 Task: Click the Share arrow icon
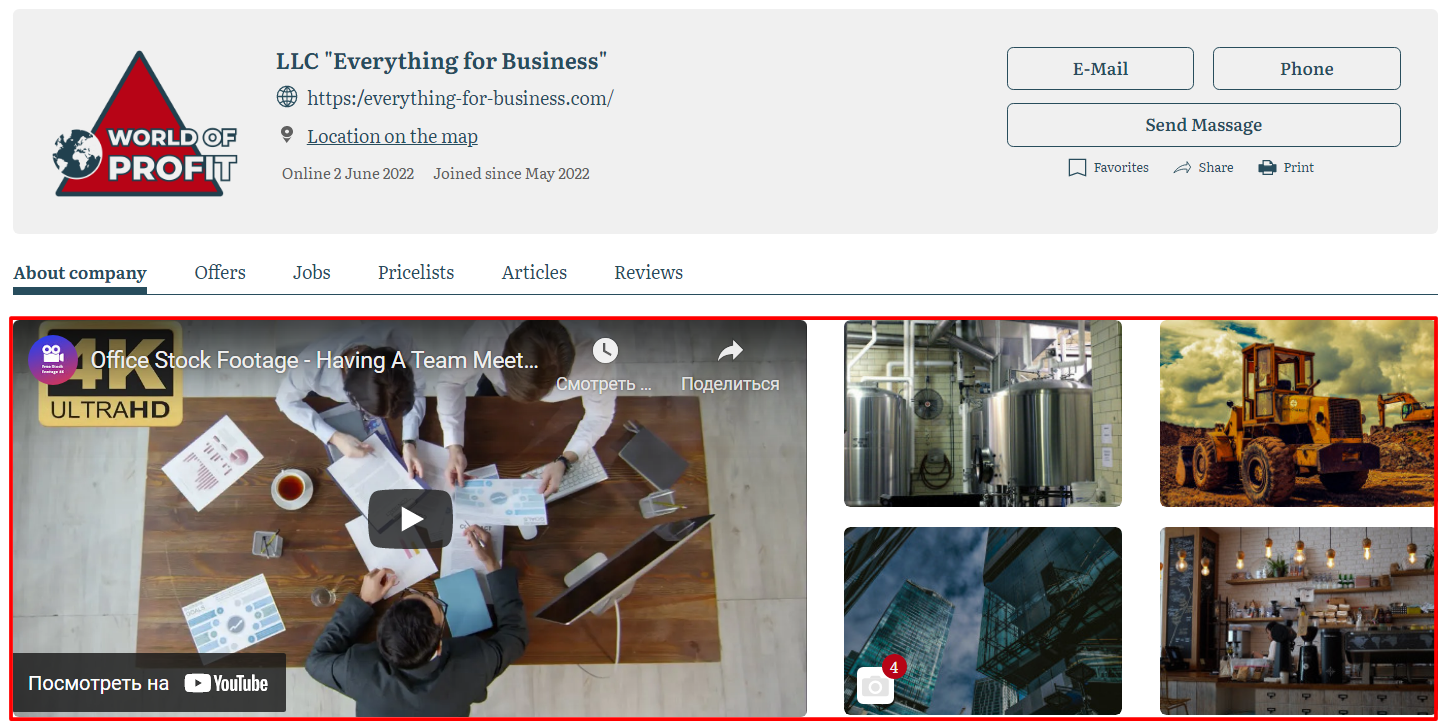1182,168
